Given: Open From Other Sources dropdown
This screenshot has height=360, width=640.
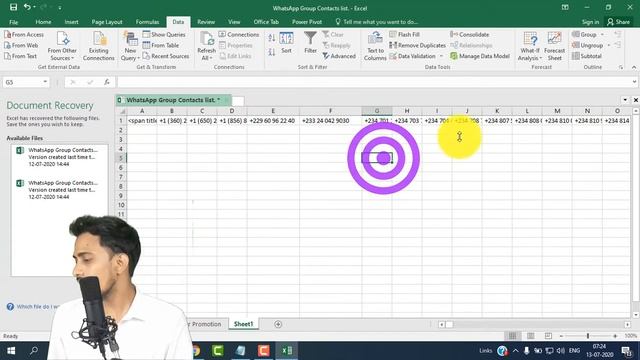Looking at the screenshot, I should click(62, 46).
